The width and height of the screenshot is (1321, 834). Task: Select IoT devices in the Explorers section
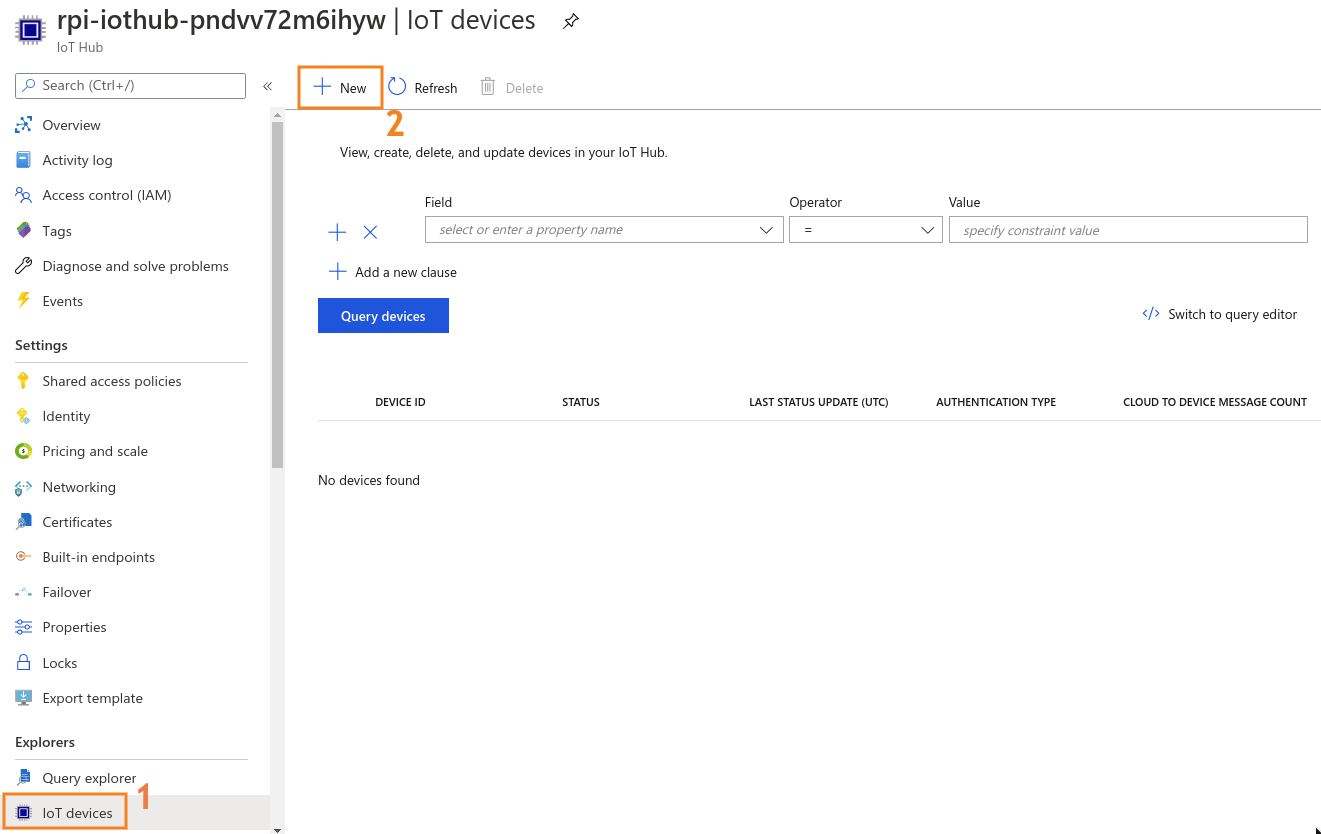click(77, 813)
